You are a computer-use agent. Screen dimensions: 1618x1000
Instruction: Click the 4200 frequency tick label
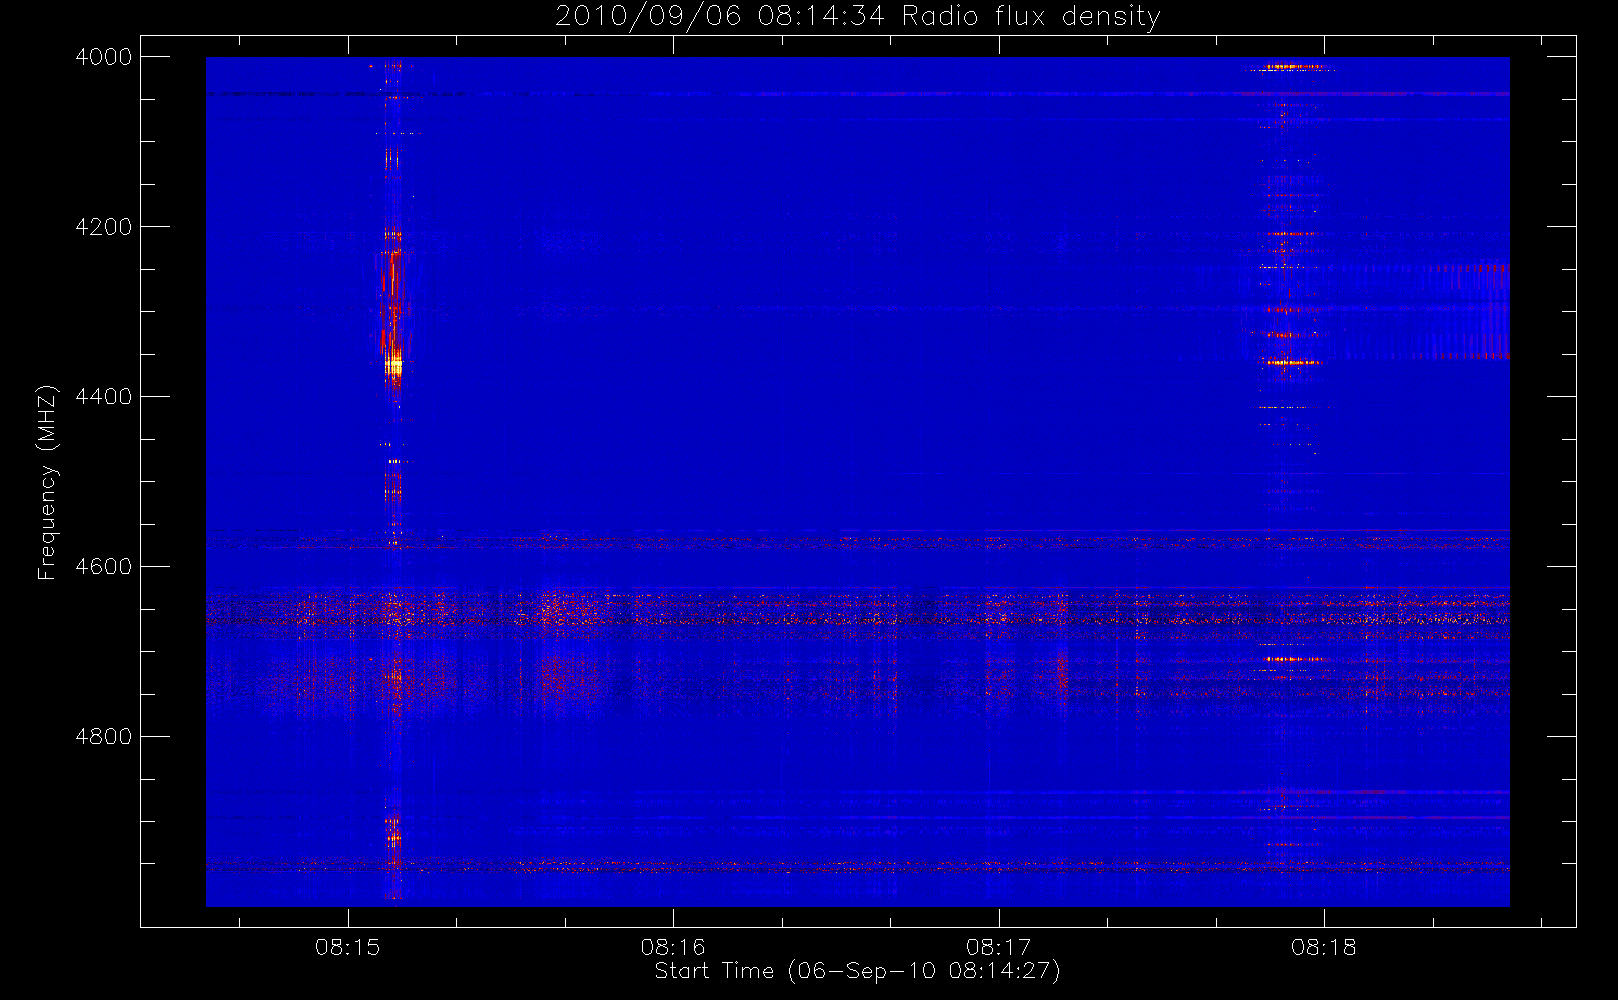104,227
